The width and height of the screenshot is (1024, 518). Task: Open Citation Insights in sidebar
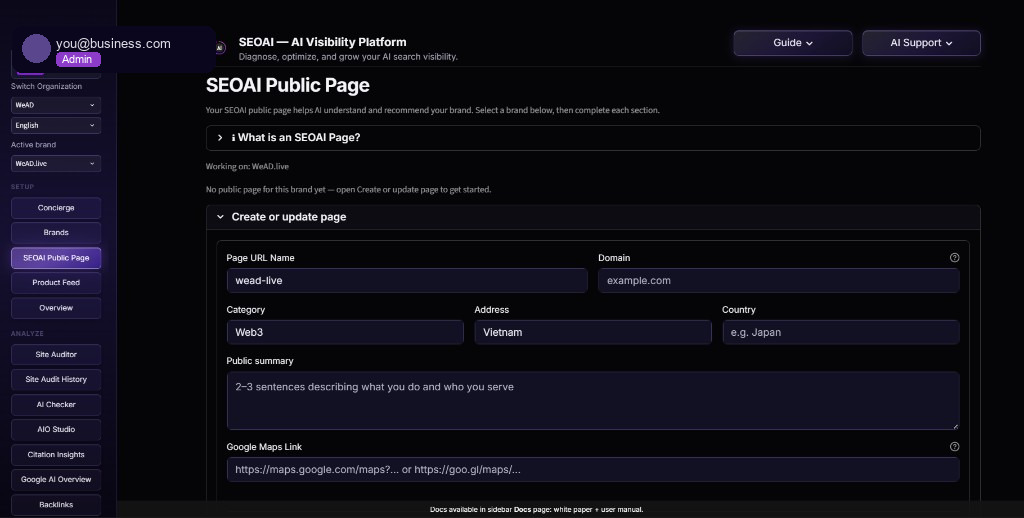pyautogui.click(x=56, y=455)
